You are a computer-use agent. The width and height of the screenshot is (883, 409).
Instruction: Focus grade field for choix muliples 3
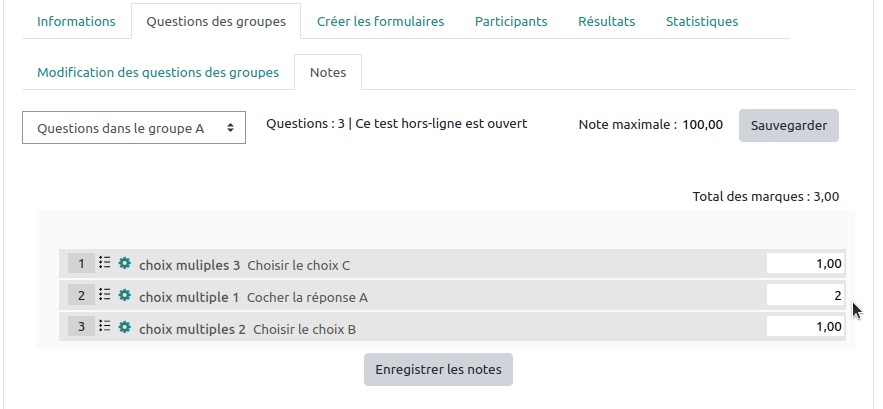point(805,264)
